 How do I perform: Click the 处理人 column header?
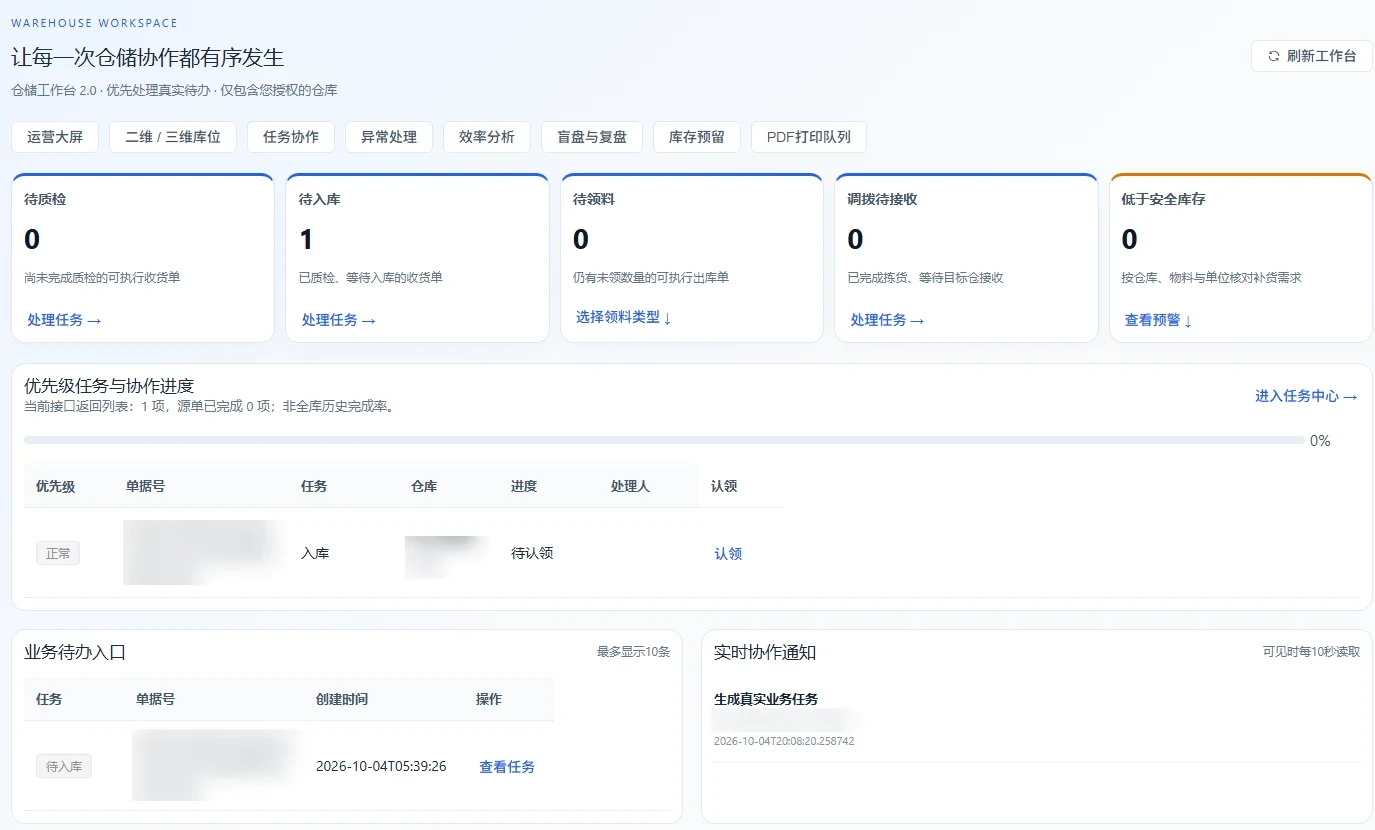[630, 486]
